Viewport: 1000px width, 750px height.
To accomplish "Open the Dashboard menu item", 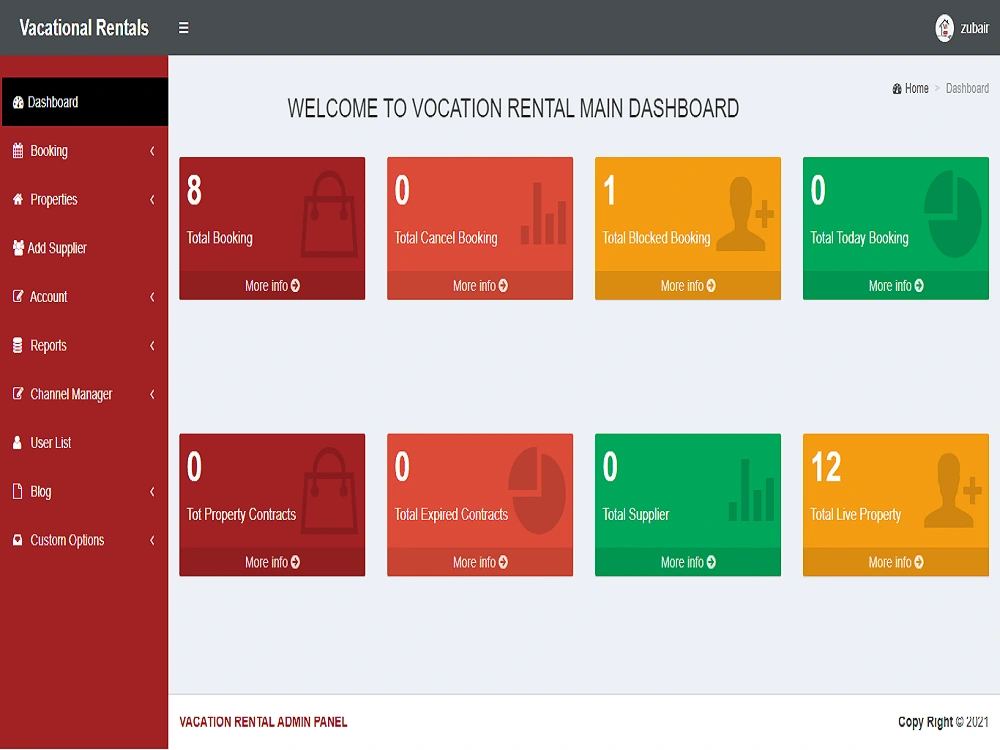I will click(x=84, y=102).
